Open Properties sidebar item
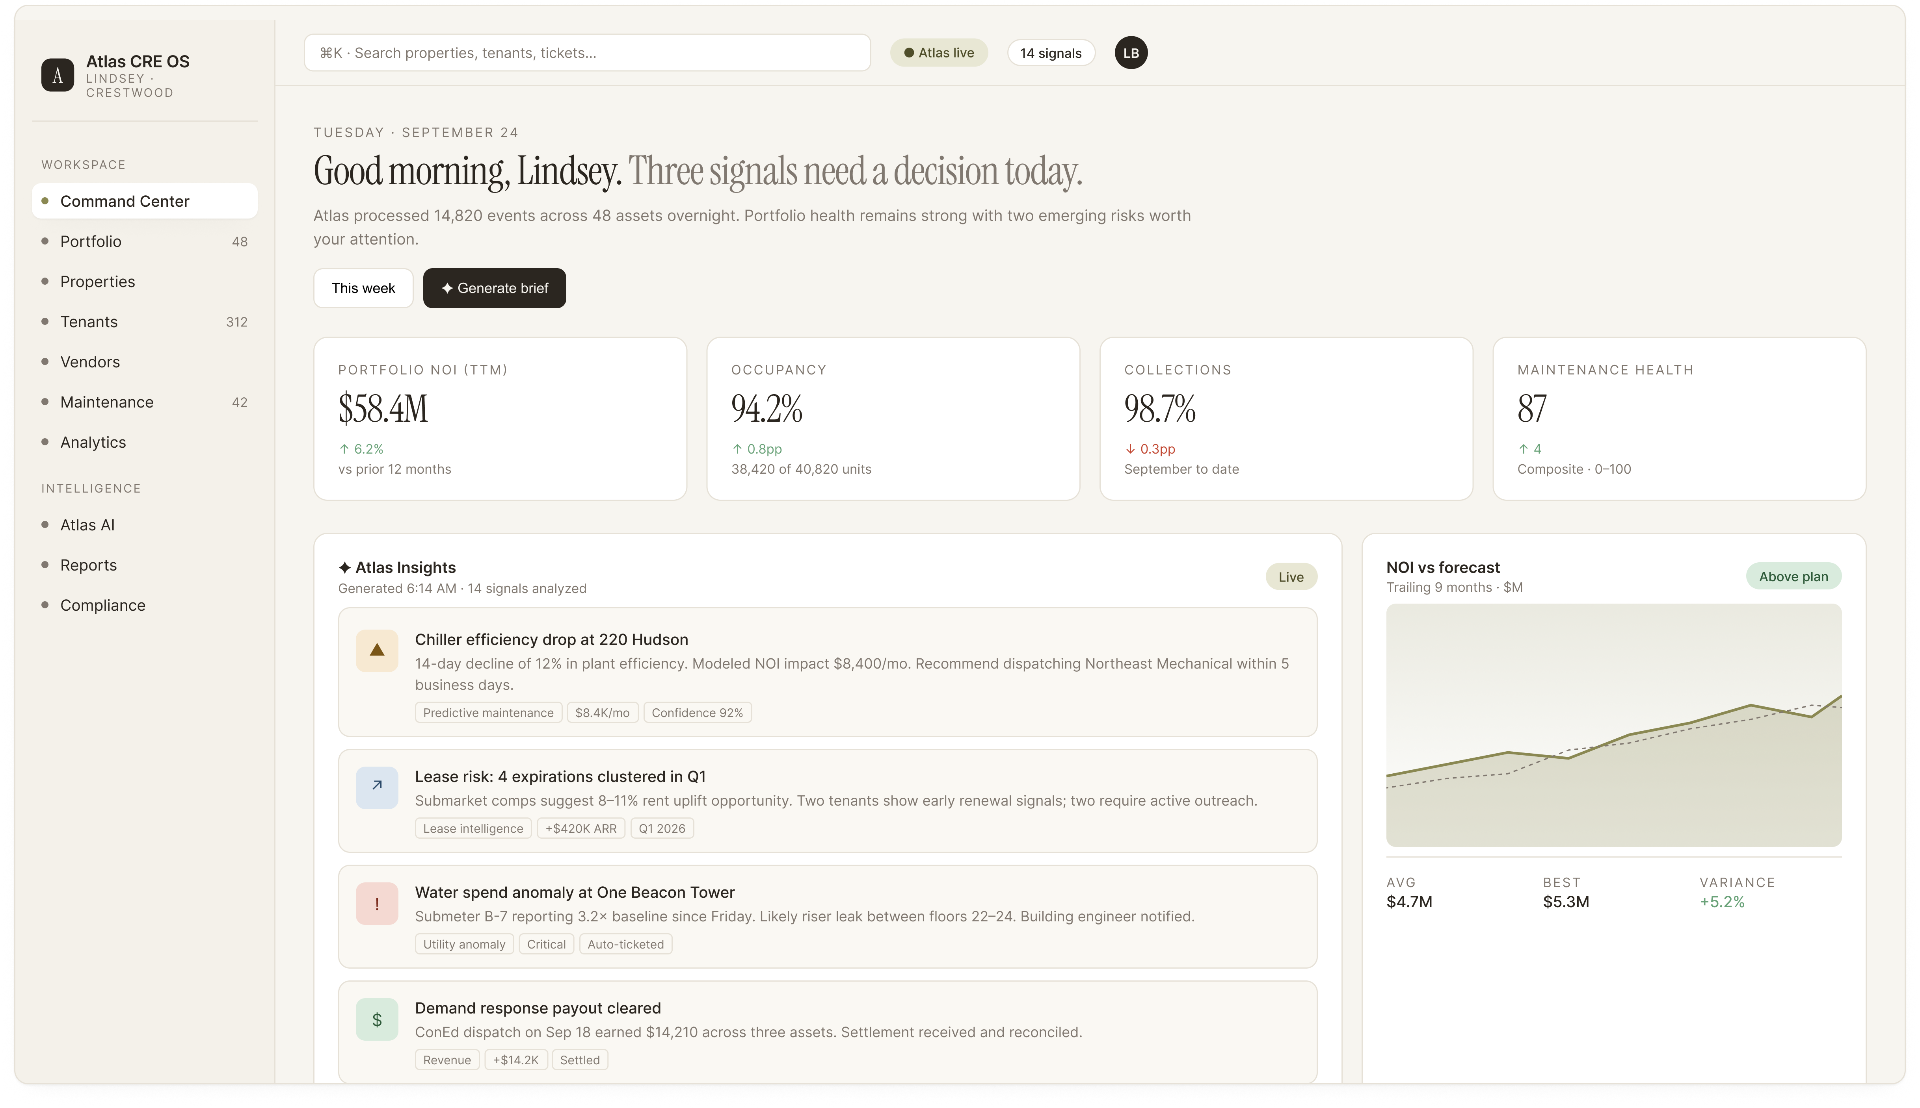1920x1108 pixels. [145, 282]
